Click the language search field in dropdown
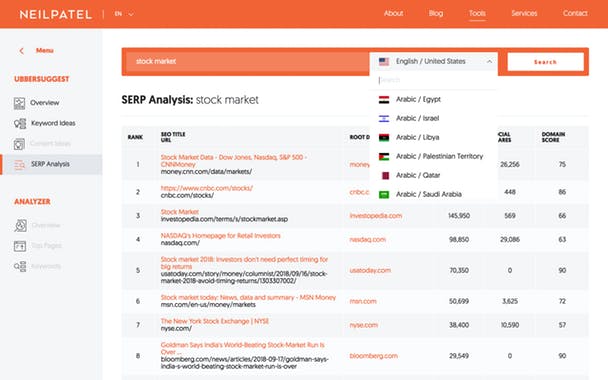Viewport: 608px width, 380px height. click(434, 80)
